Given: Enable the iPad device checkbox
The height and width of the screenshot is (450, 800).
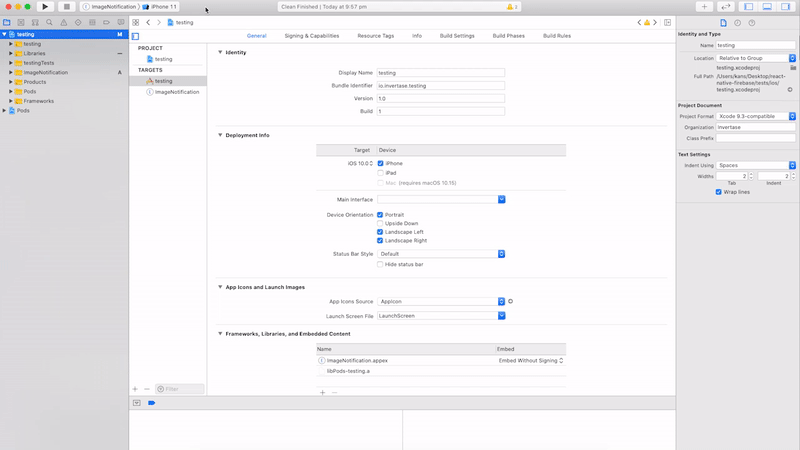Looking at the screenshot, I should pos(380,173).
